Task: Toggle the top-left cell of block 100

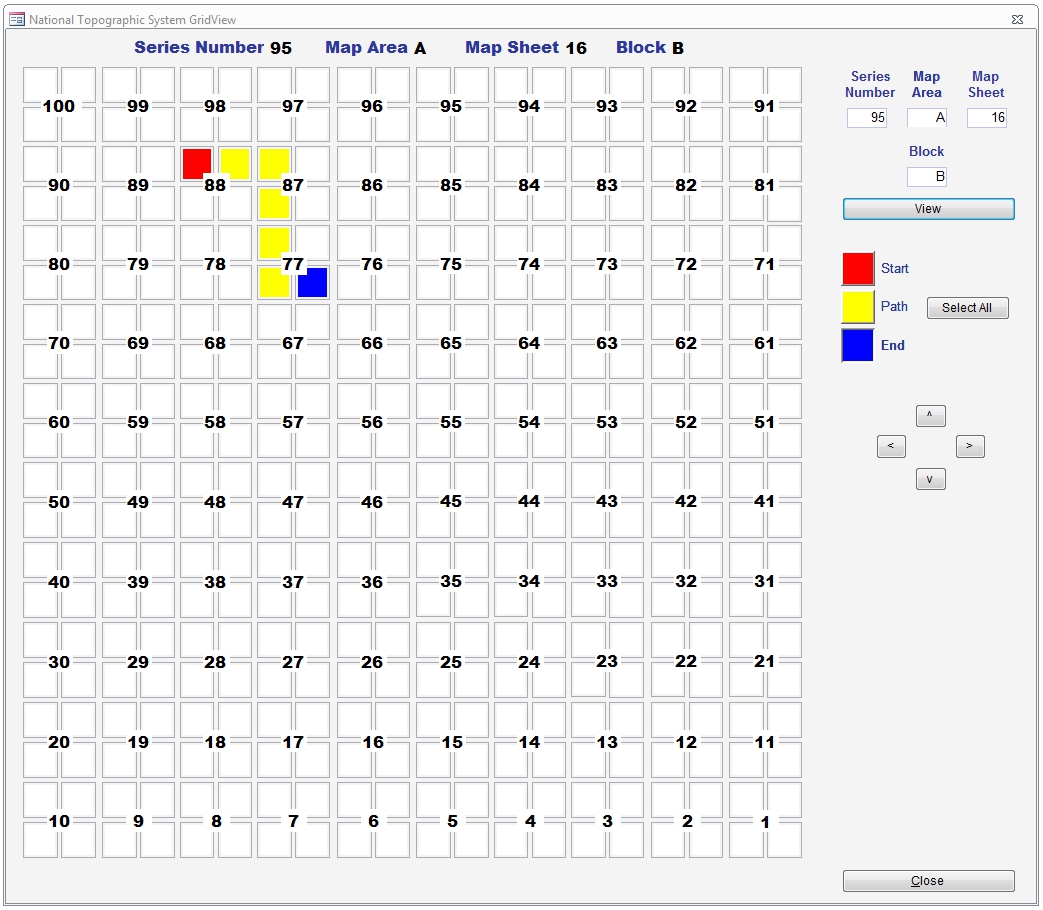Action: point(40,83)
